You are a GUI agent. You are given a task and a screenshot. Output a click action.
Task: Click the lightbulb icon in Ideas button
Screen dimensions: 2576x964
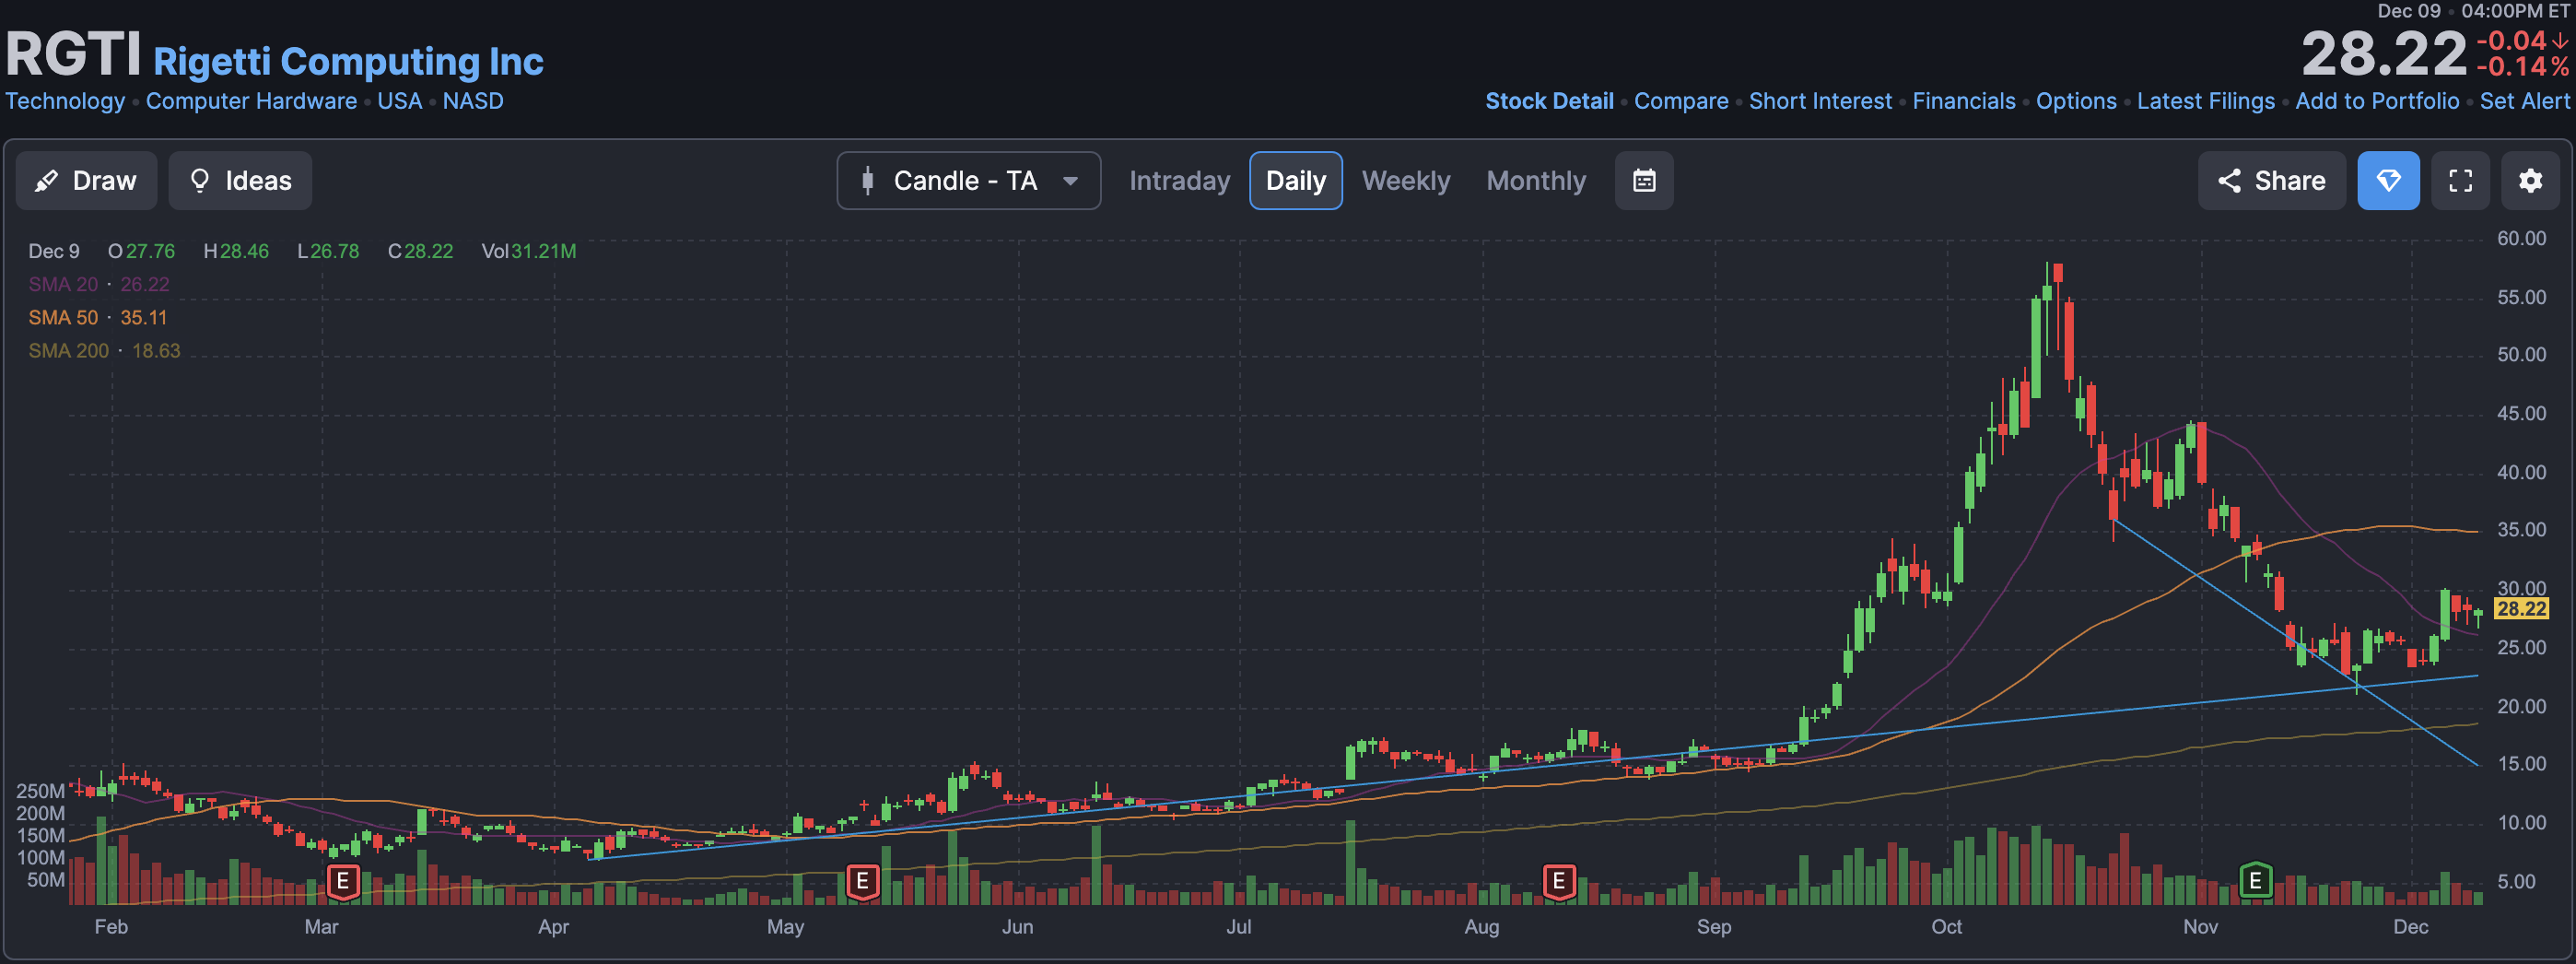(x=199, y=181)
